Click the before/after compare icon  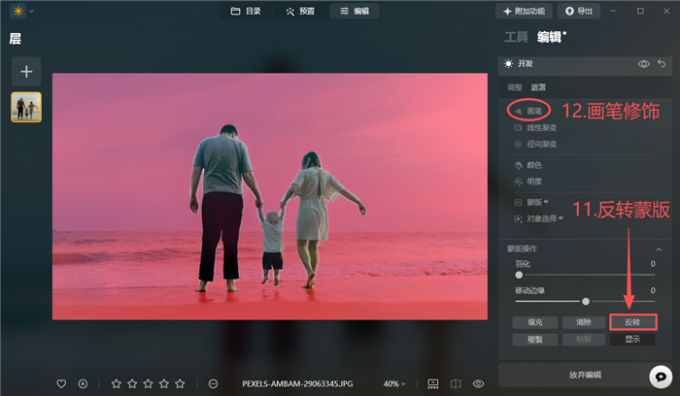[x=456, y=384]
